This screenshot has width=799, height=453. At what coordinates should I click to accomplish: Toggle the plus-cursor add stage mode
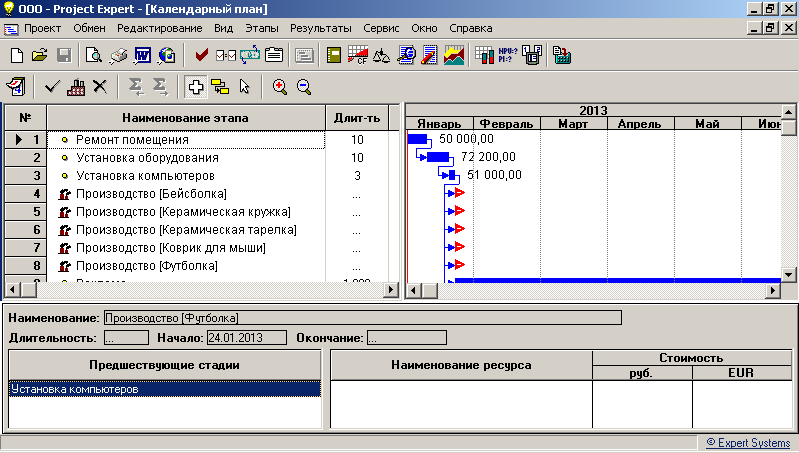tap(196, 87)
